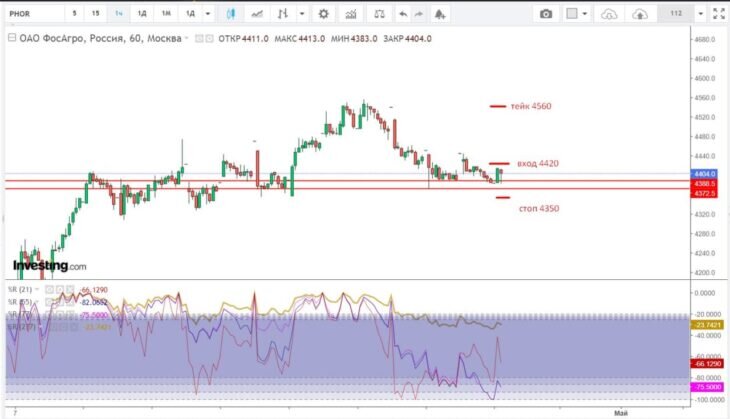Image resolution: width=730 pixels, height=419 pixels.
Task: Click the red 4388.5 price level label
Action: (704, 184)
